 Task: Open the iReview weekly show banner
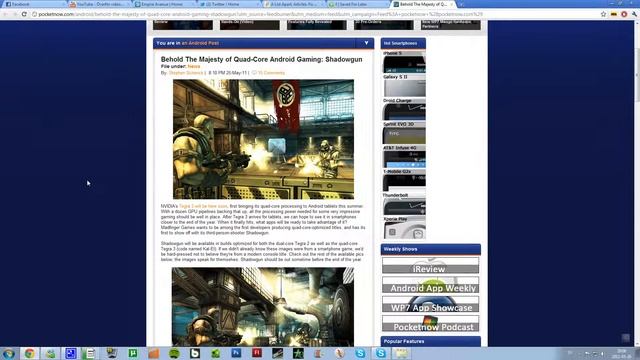point(431,265)
